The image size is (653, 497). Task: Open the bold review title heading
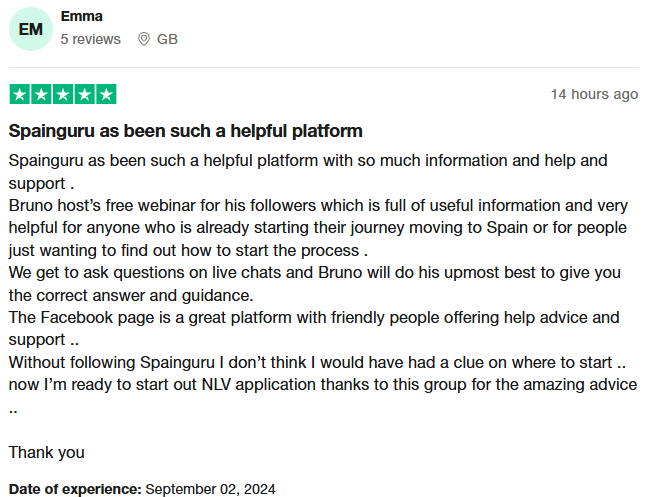coord(185,131)
